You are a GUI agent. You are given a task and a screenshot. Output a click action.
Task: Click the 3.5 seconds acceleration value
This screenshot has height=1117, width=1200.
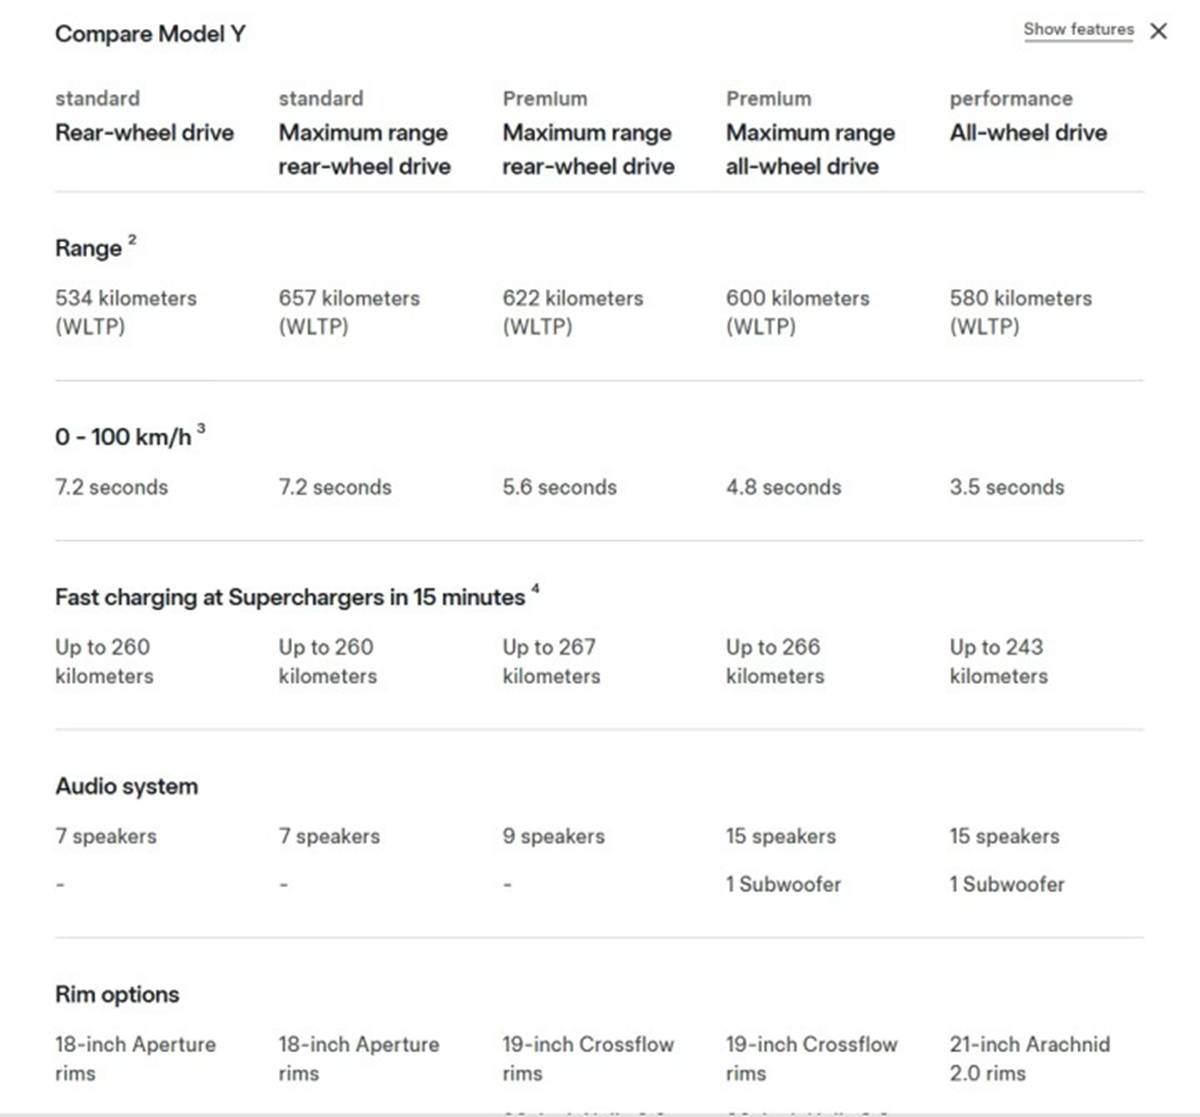coord(1006,487)
